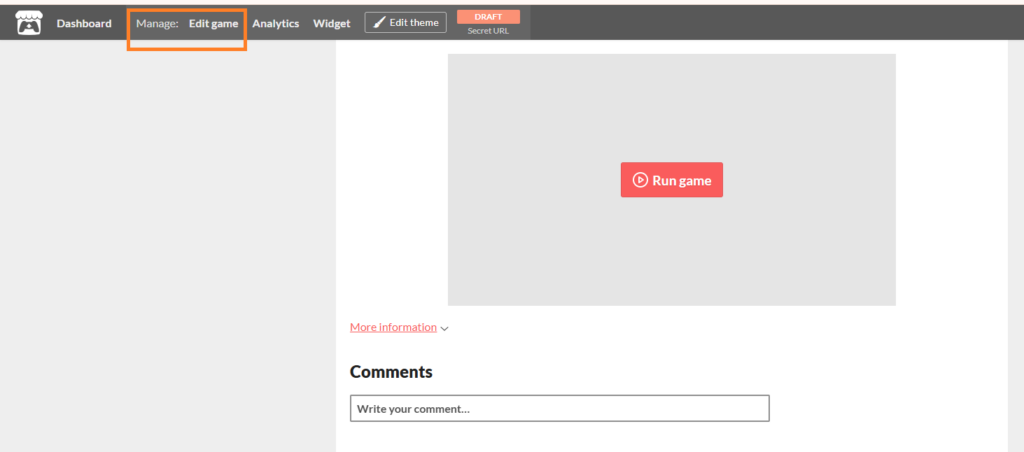Open the Secret URL link
The image size is (1024, 452).
[x=488, y=31]
